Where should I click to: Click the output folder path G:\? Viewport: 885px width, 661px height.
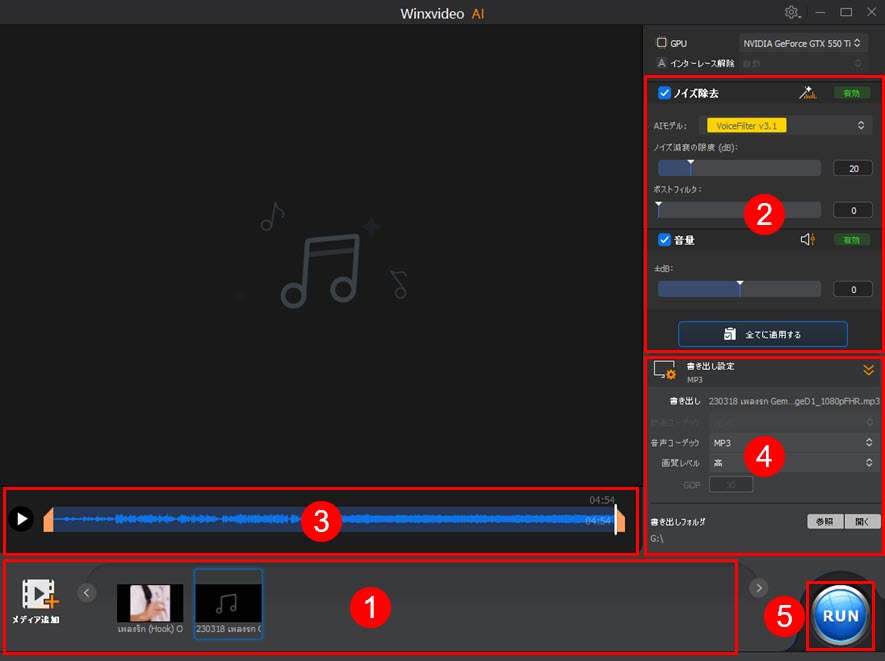[x=656, y=539]
